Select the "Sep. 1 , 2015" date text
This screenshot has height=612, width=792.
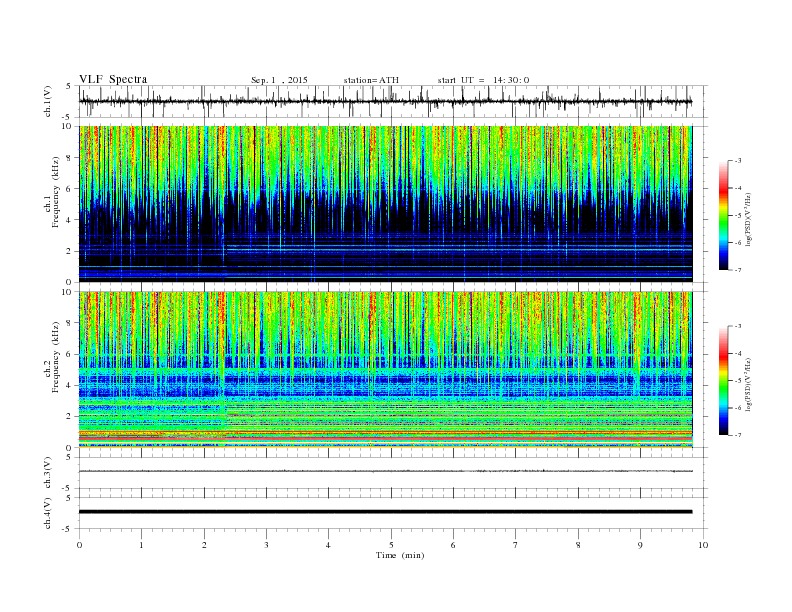tap(279, 80)
